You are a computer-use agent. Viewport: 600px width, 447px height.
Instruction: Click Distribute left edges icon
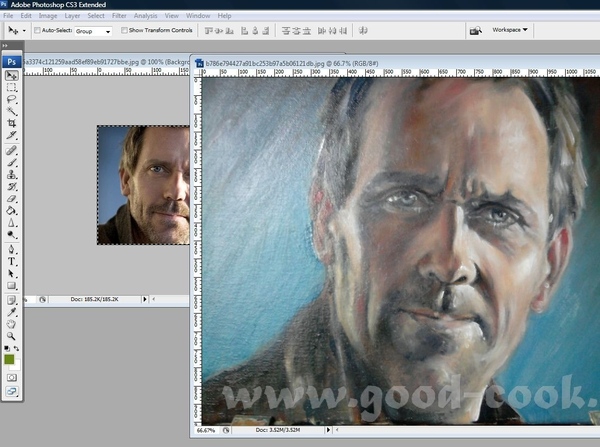pyautogui.click(x=322, y=31)
